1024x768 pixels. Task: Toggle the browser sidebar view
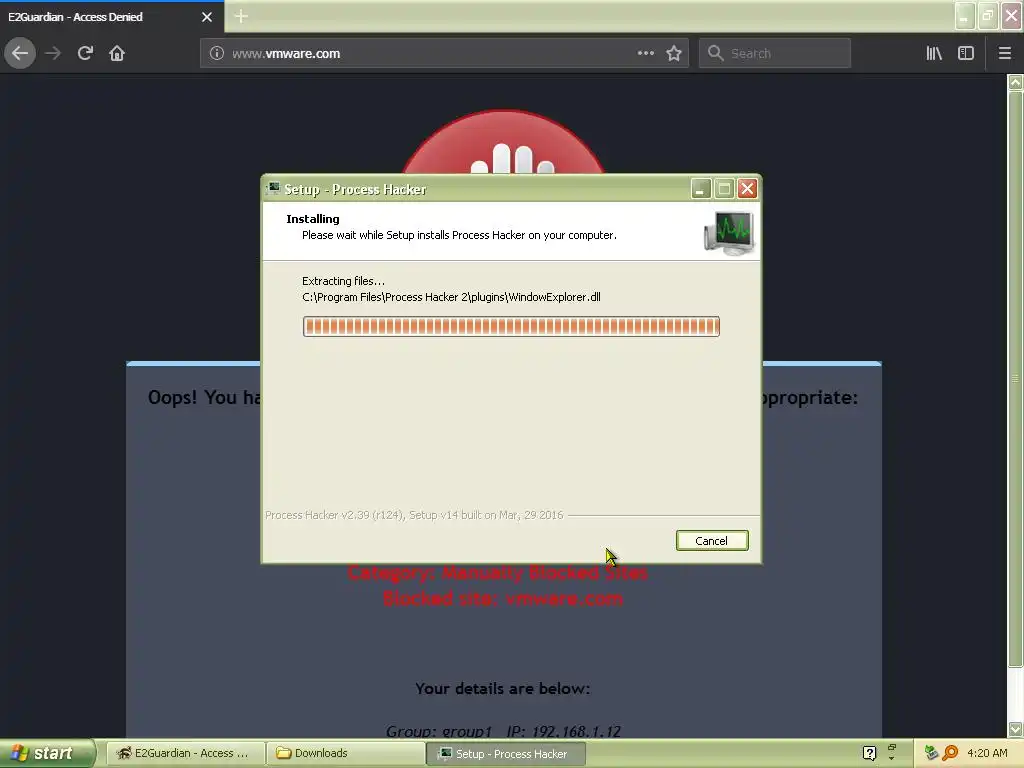(966, 53)
